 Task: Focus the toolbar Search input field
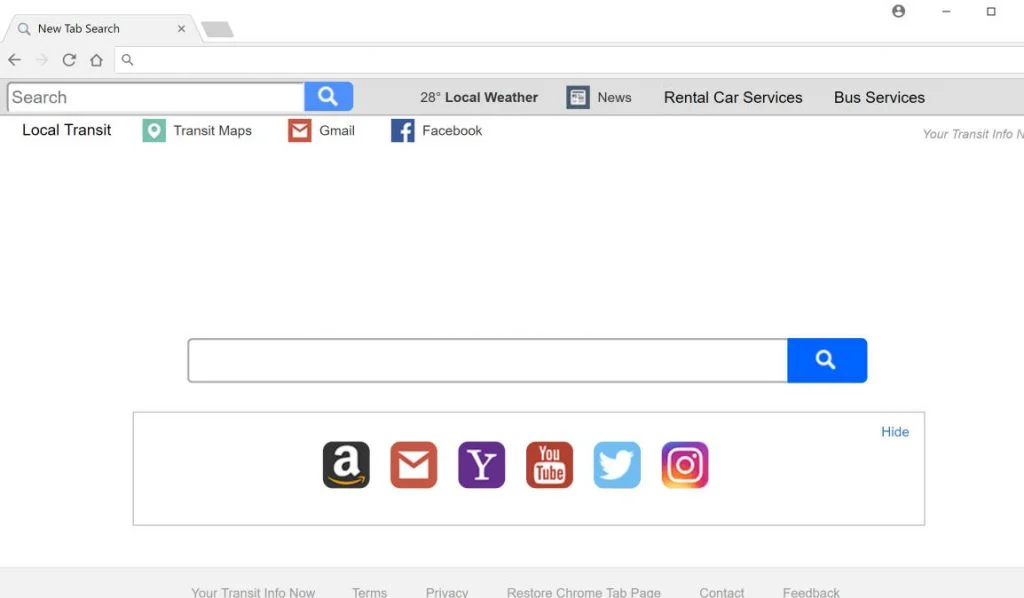coord(156,97)
